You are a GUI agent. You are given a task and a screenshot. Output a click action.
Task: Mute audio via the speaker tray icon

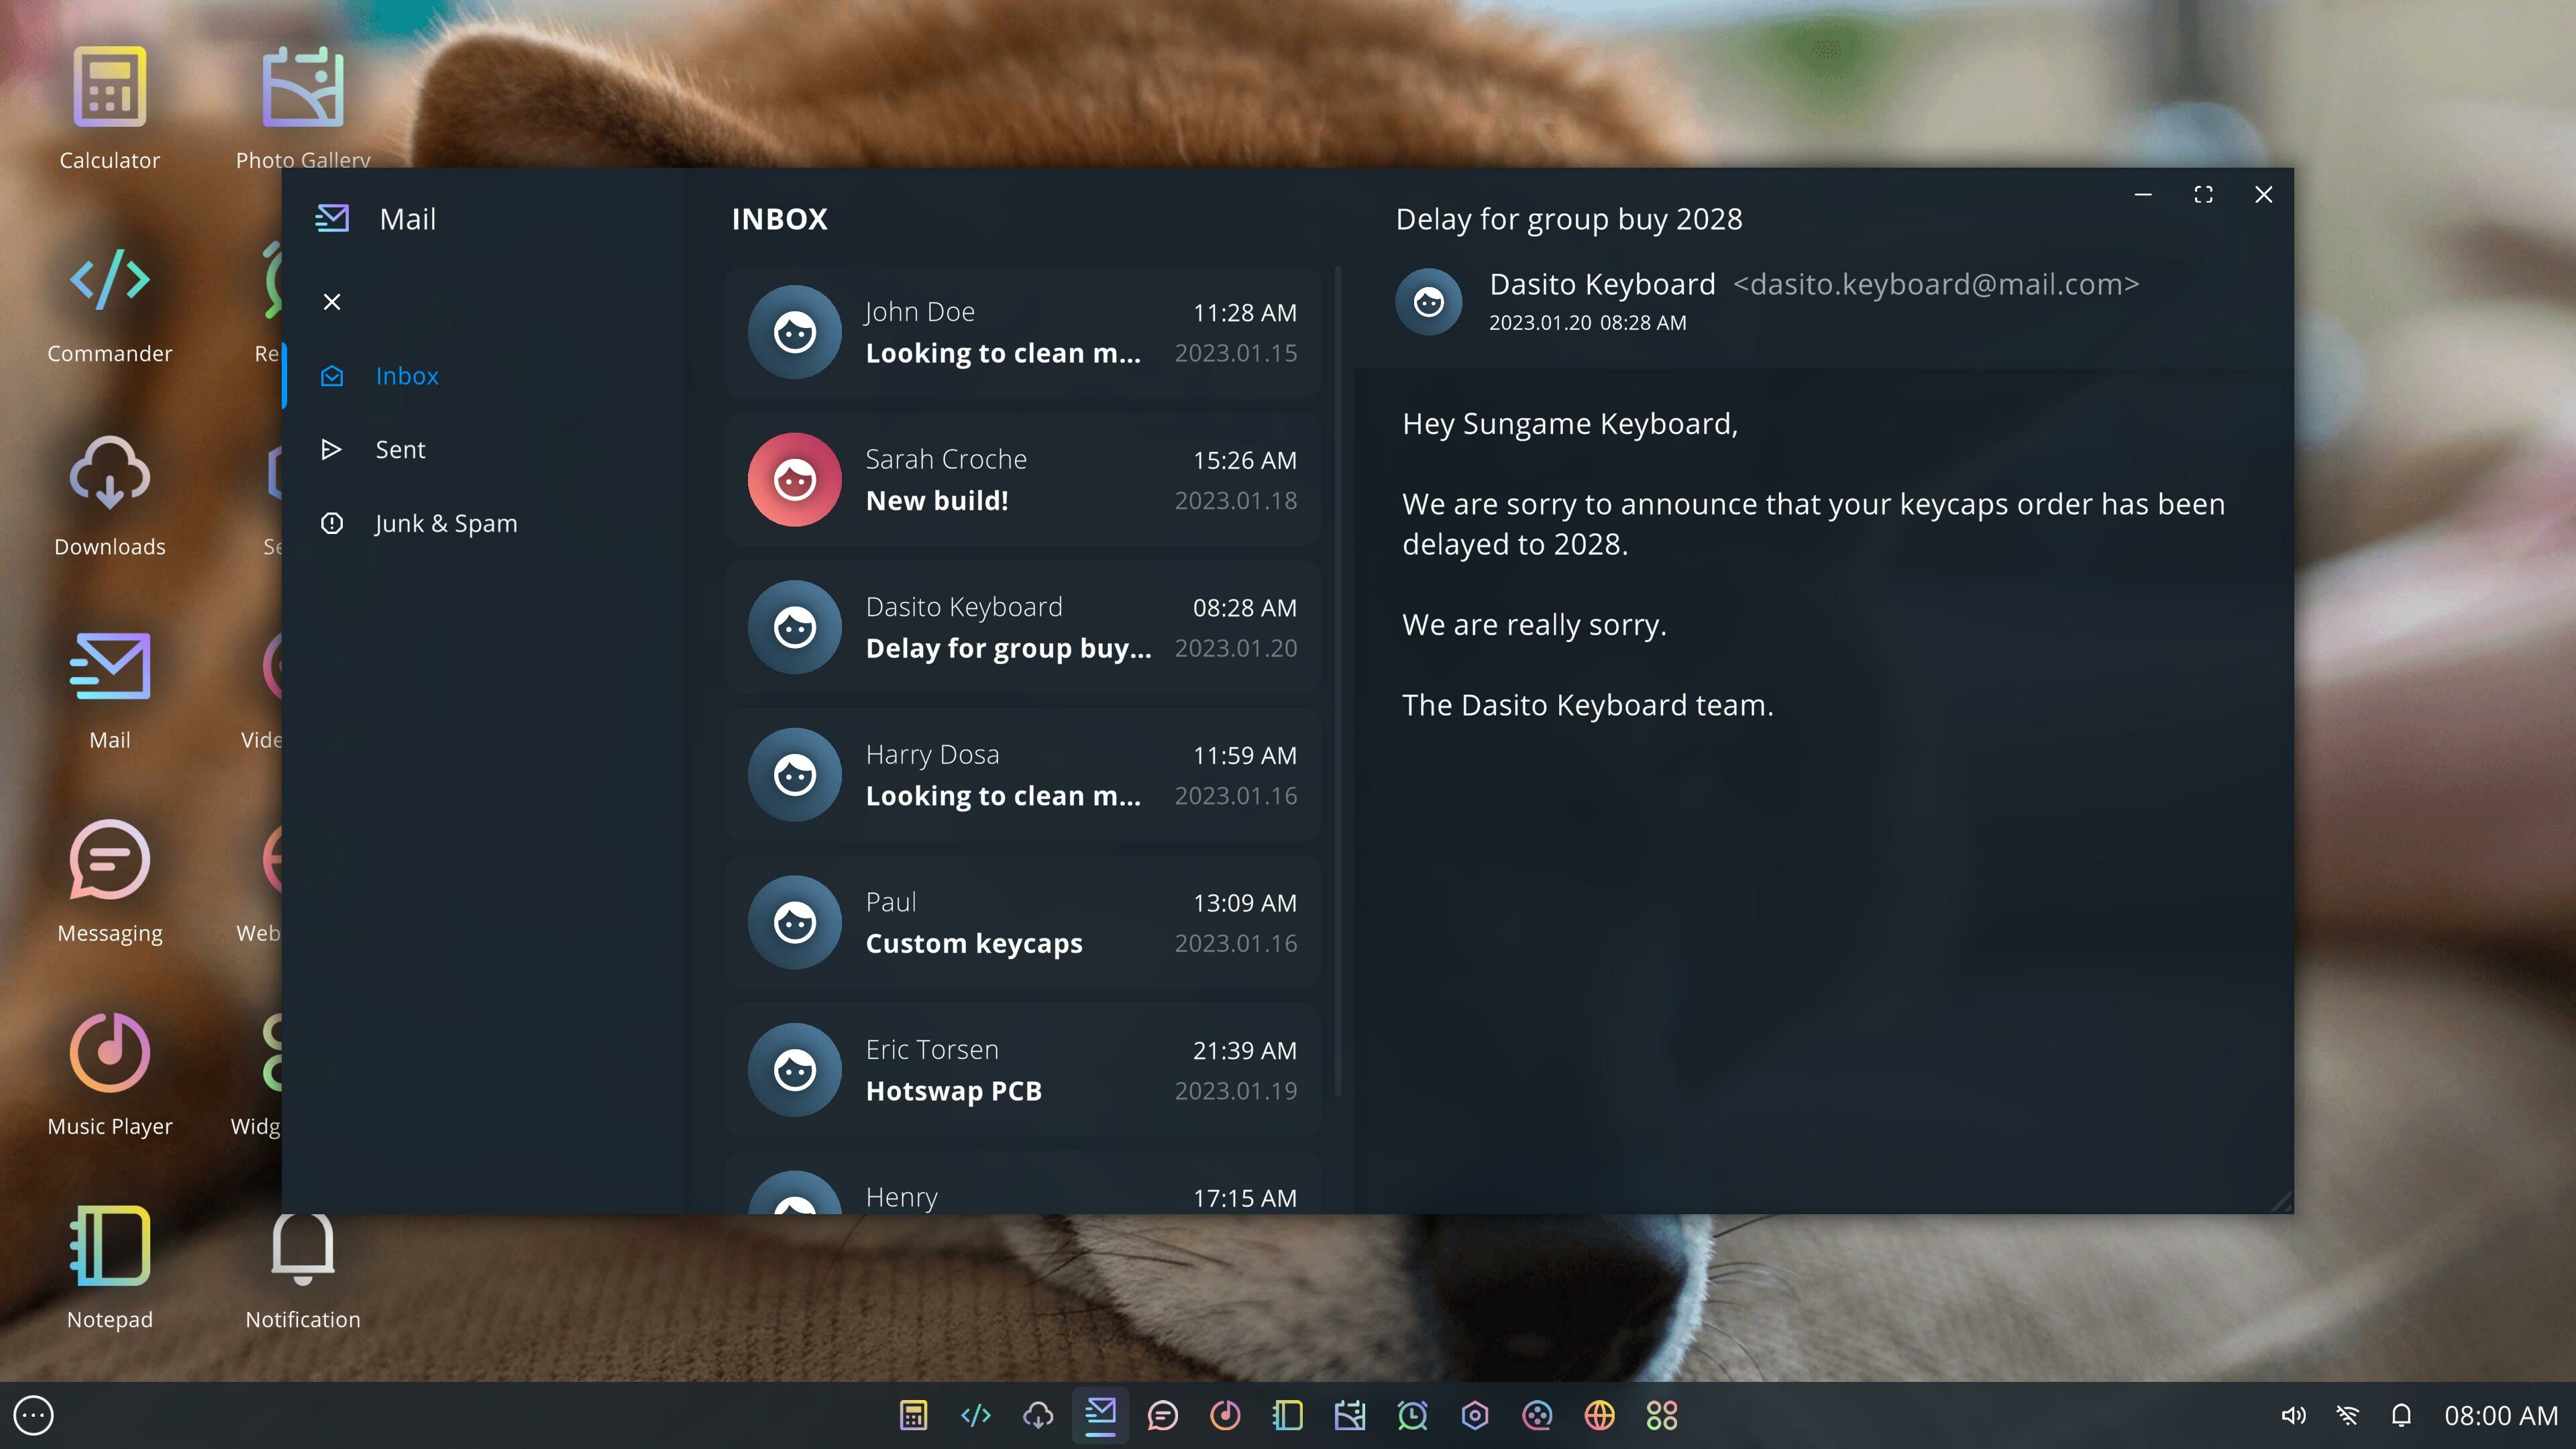2294,1415
